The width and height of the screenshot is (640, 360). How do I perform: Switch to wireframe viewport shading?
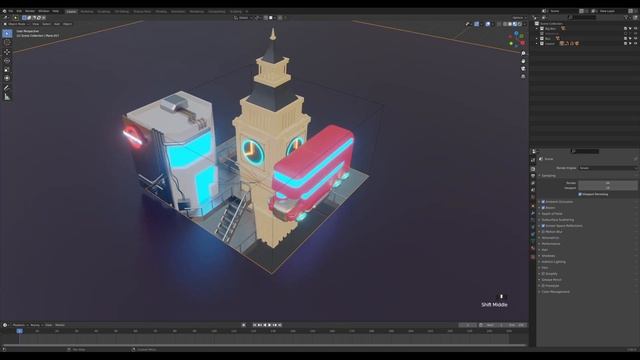505,24
